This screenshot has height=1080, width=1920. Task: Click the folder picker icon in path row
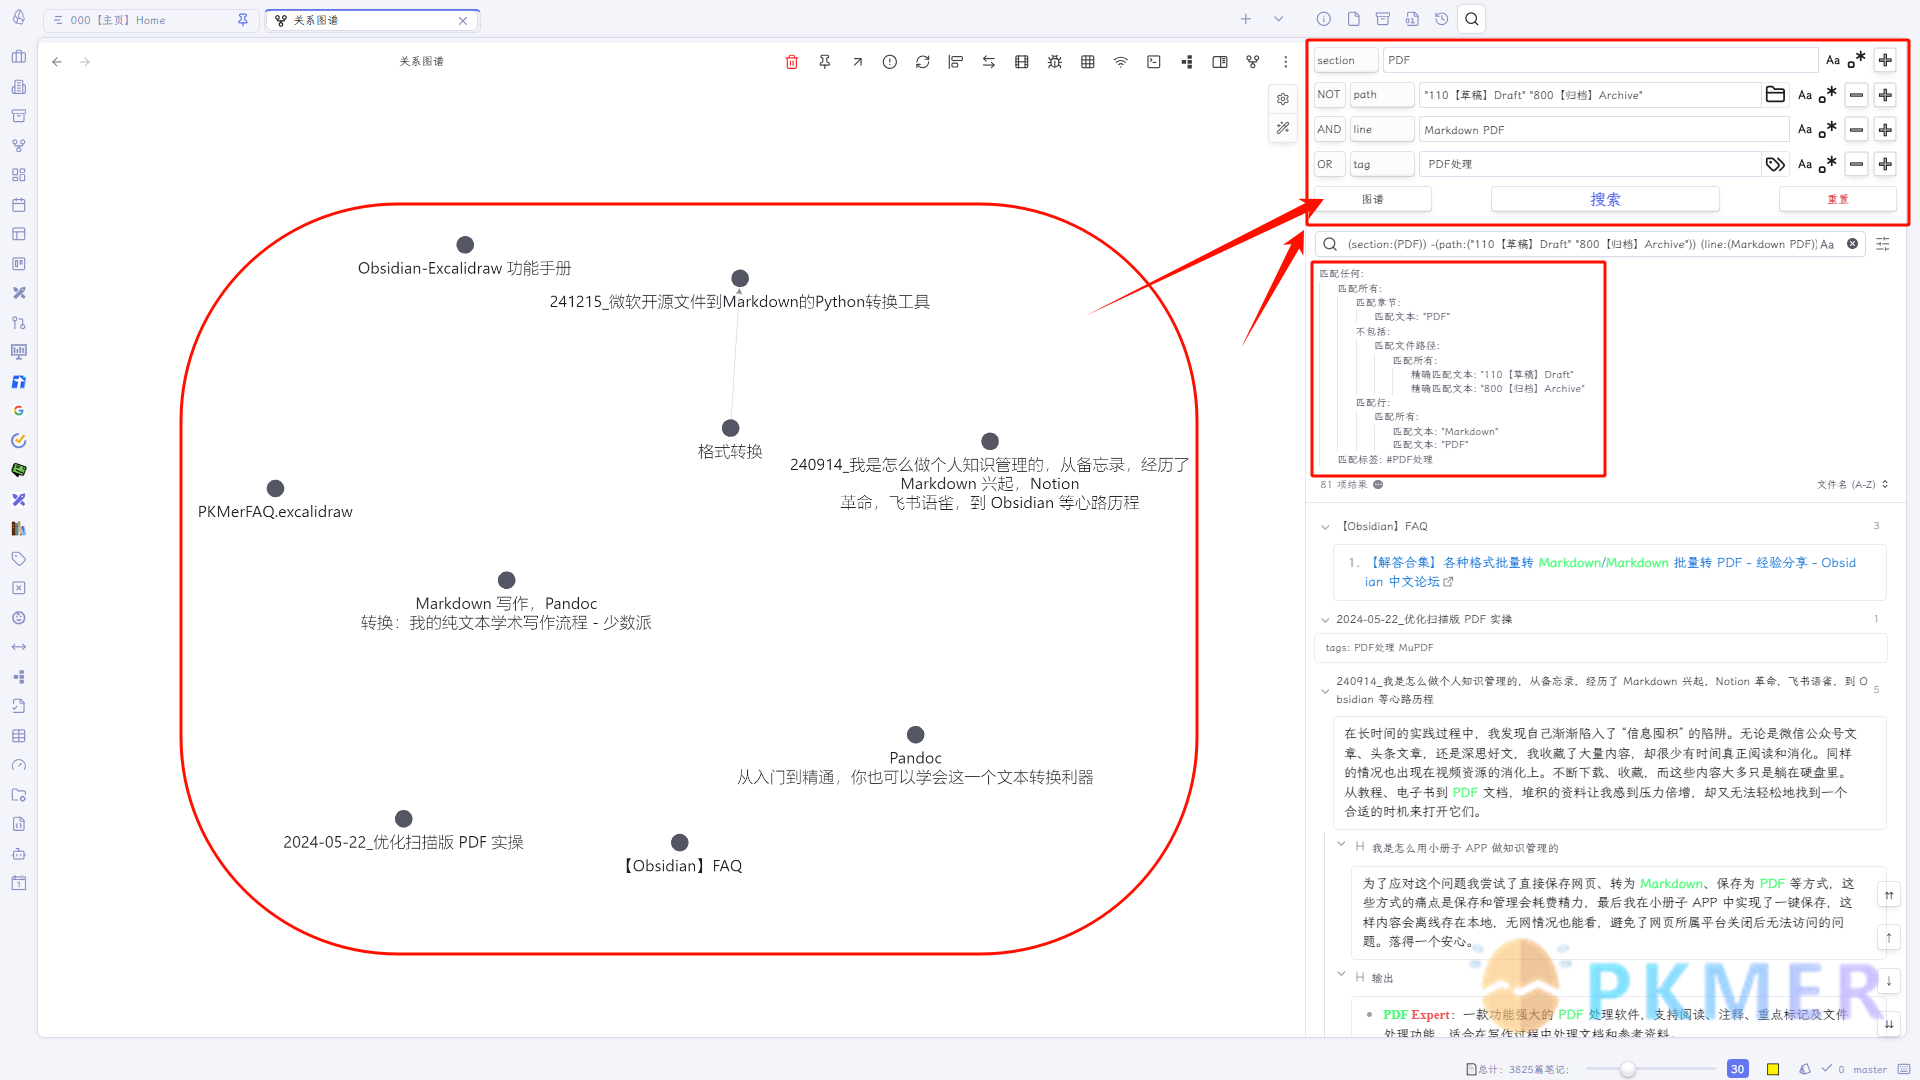tap(1775, 95)
